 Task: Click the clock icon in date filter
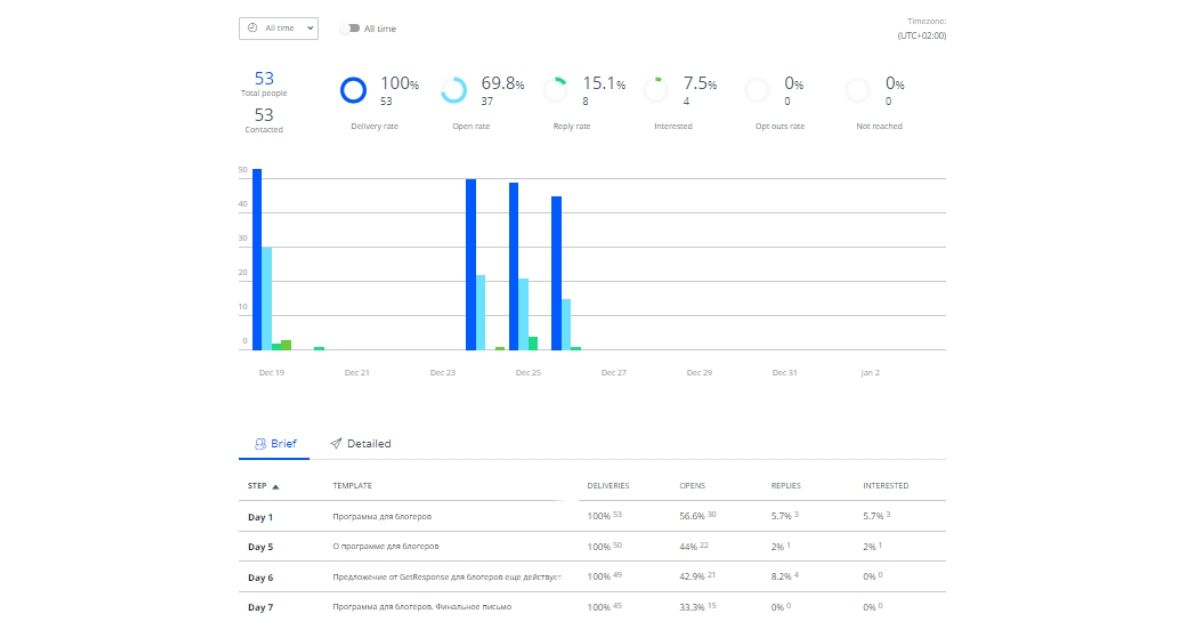tap(253, 28)
